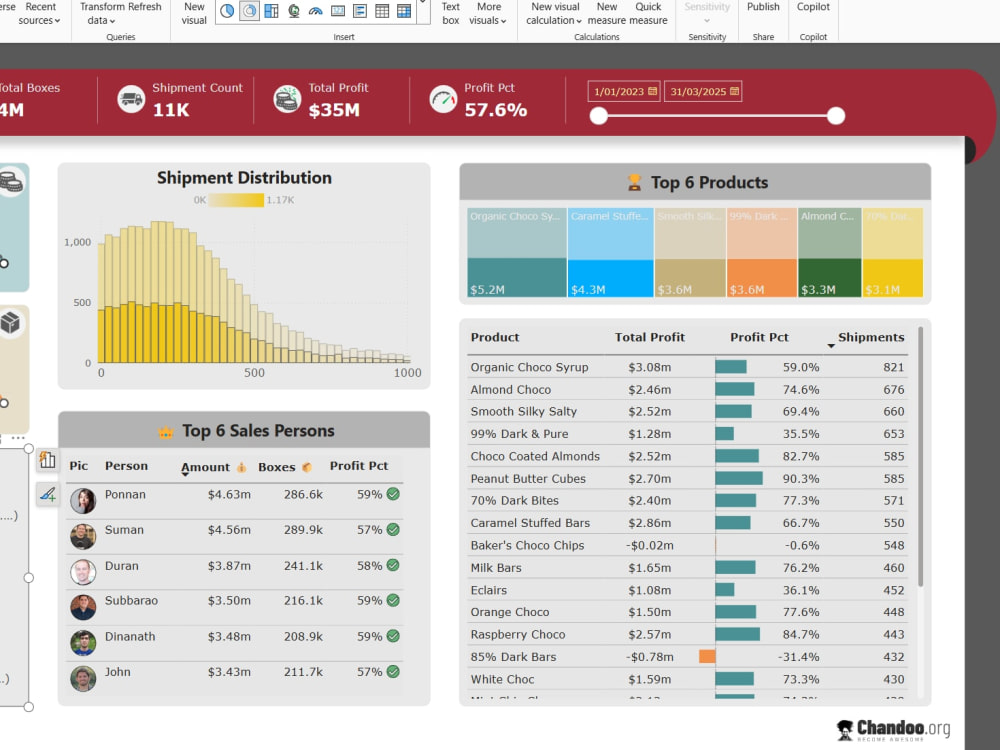Click the Refresh button
This screenshot has height=750, width=1000.
(x=145, y=6)
